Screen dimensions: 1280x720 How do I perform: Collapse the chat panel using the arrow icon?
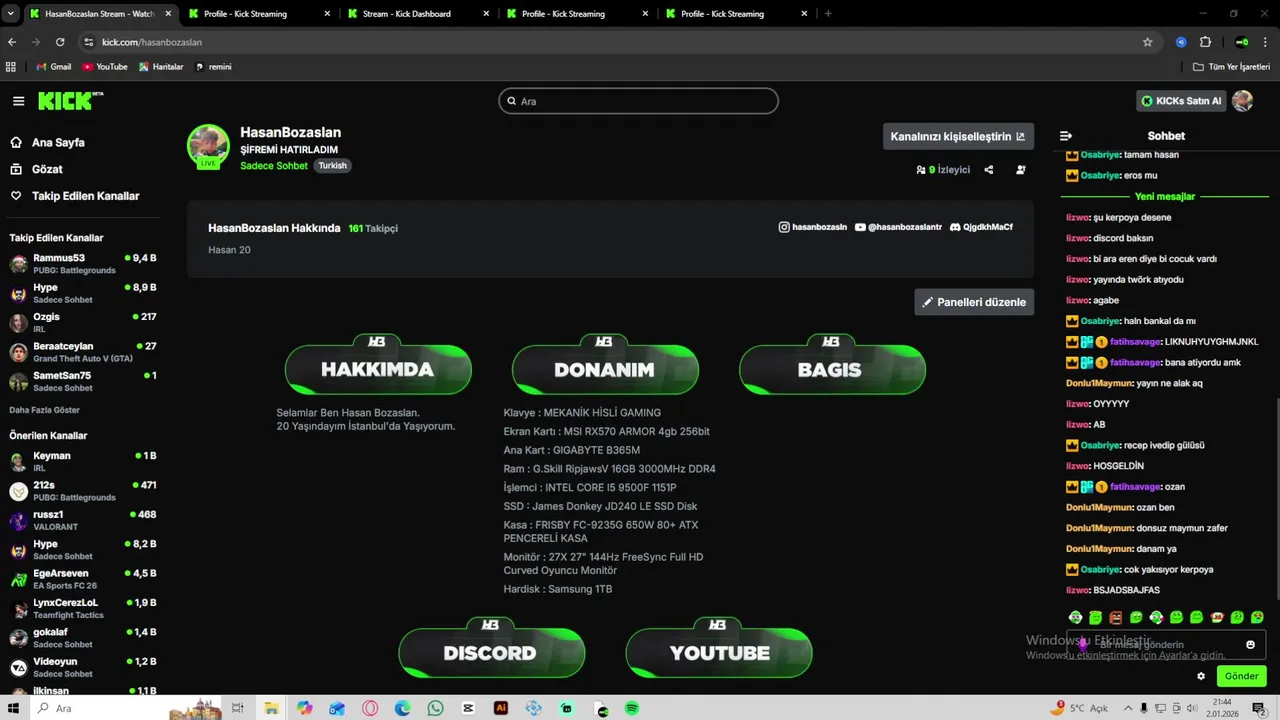(1066, 136)
